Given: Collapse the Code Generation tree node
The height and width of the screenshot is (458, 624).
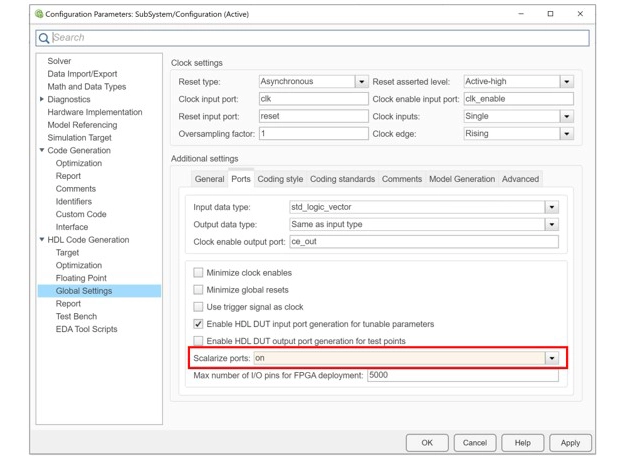Looking at the screenshot, I should [x=42, y=151].
